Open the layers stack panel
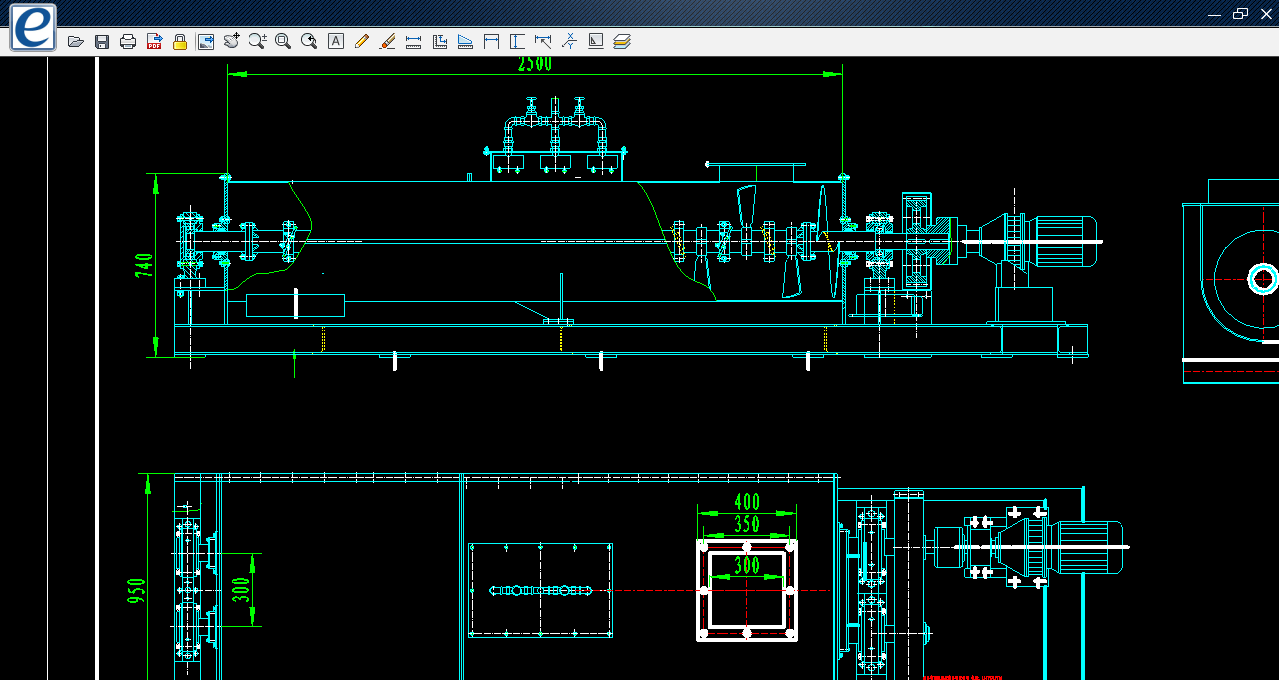The width and height of the screenshot is (1279, 680). [622, 41]
